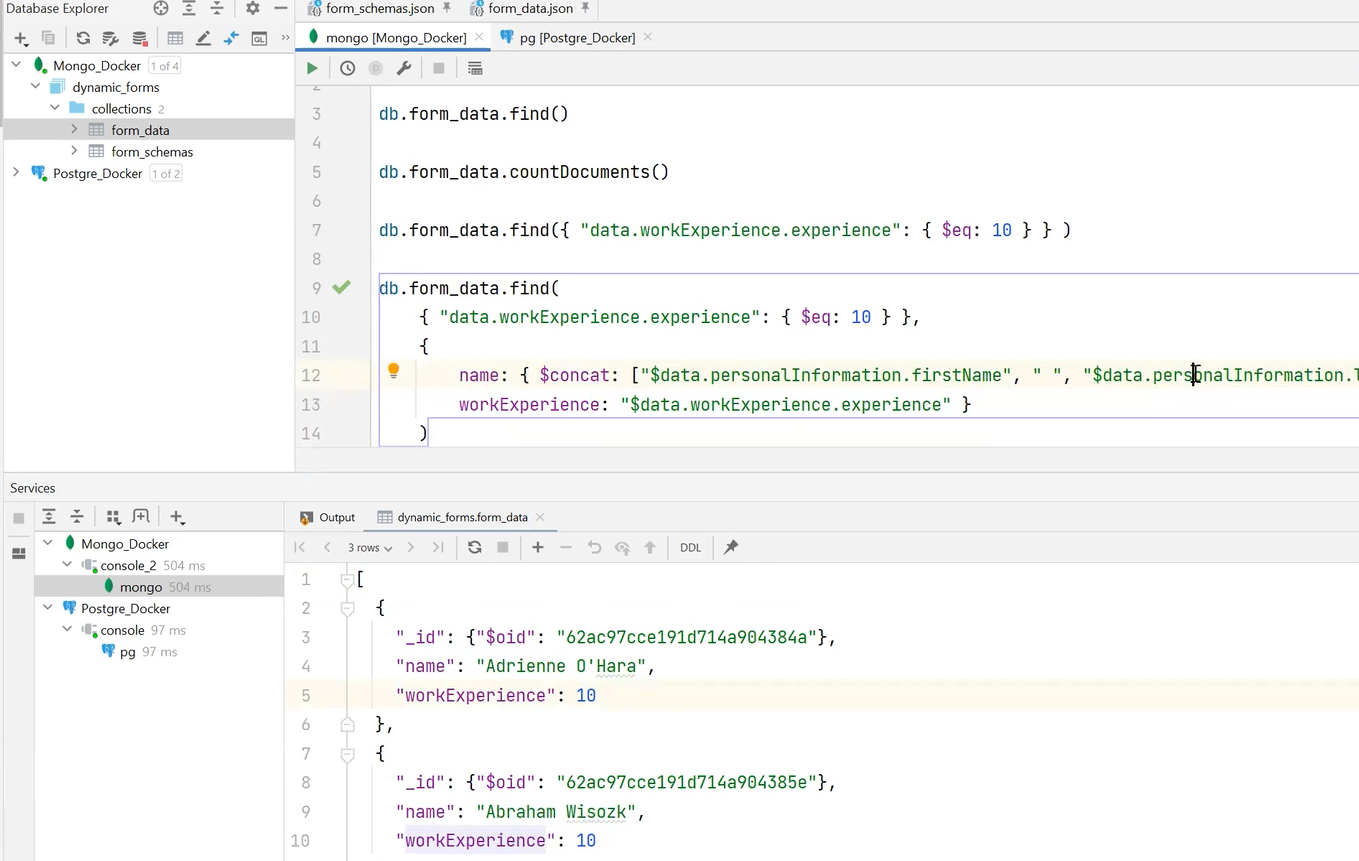
Task: Collapse the JSON array with the fold marker
Action: coord(347,579)
